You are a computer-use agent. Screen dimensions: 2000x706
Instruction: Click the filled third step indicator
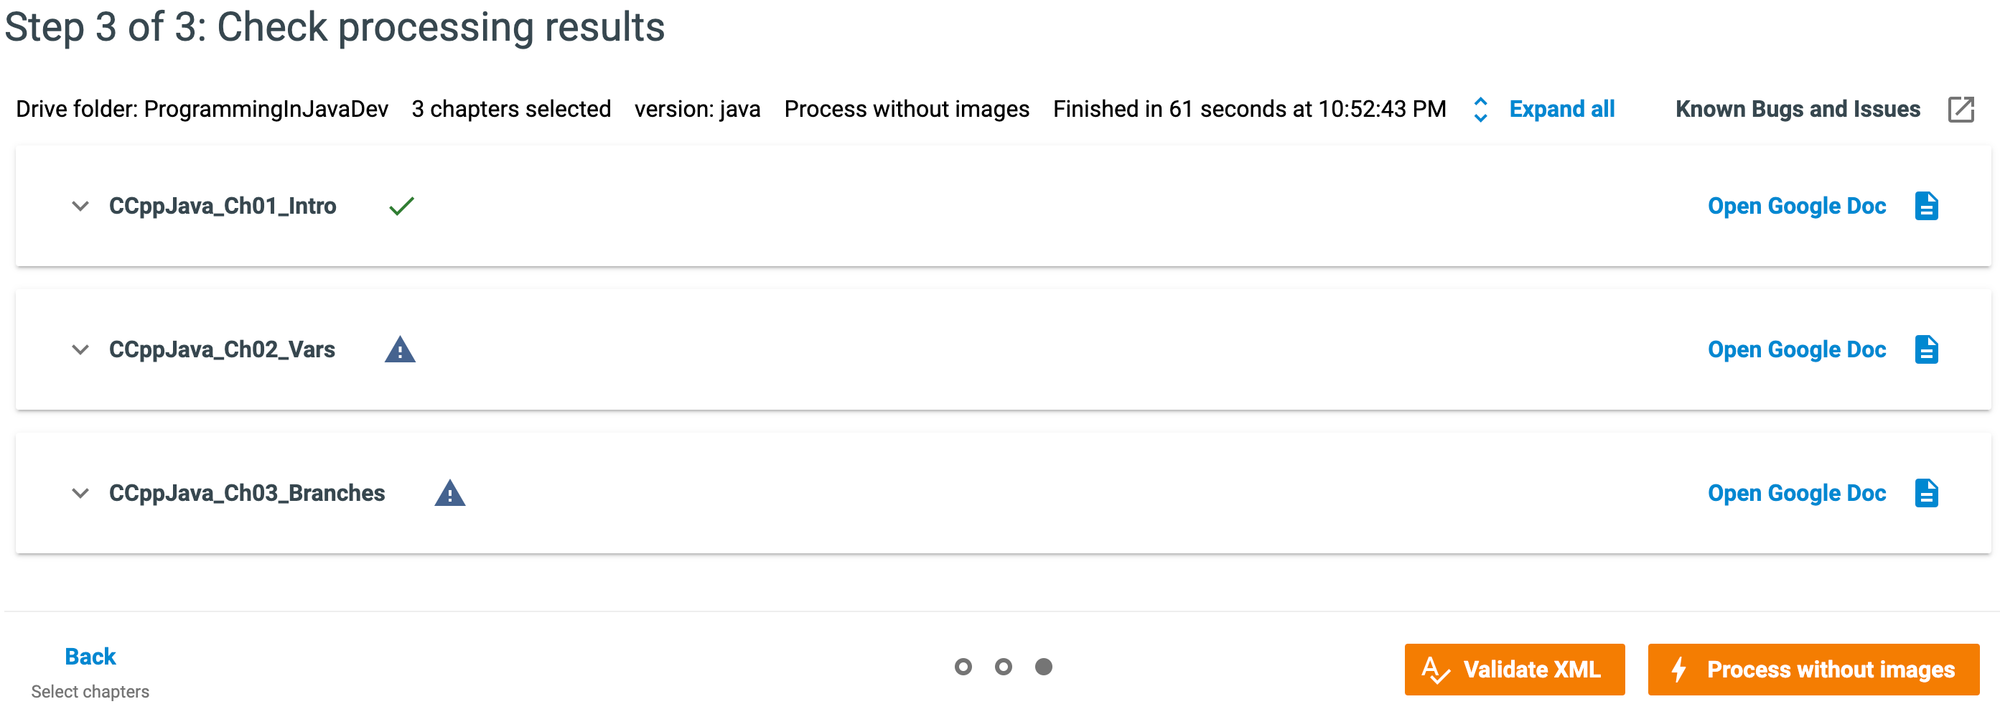pyautogui.click(x=1044, y=666)
